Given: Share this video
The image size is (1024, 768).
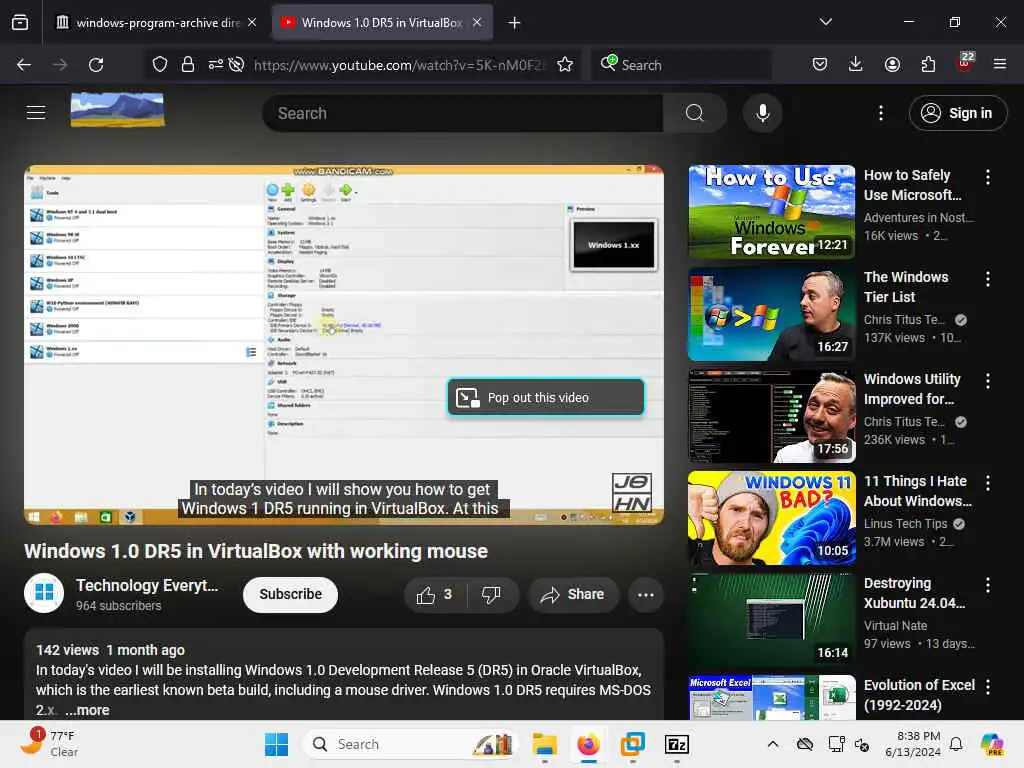Looking at the screenshot, I should click(573, 594).
